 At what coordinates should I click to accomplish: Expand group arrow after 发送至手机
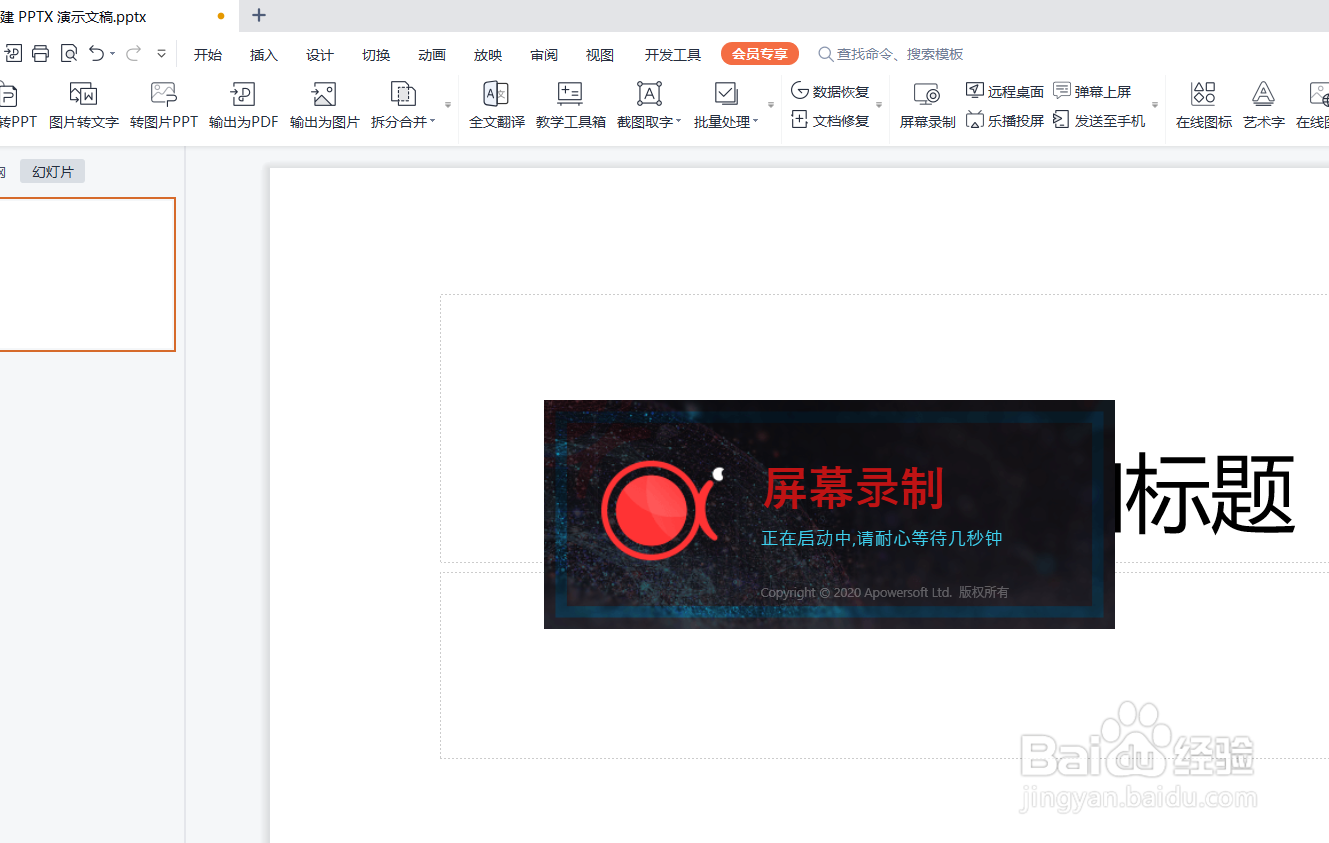click(x=1155, y=105)
